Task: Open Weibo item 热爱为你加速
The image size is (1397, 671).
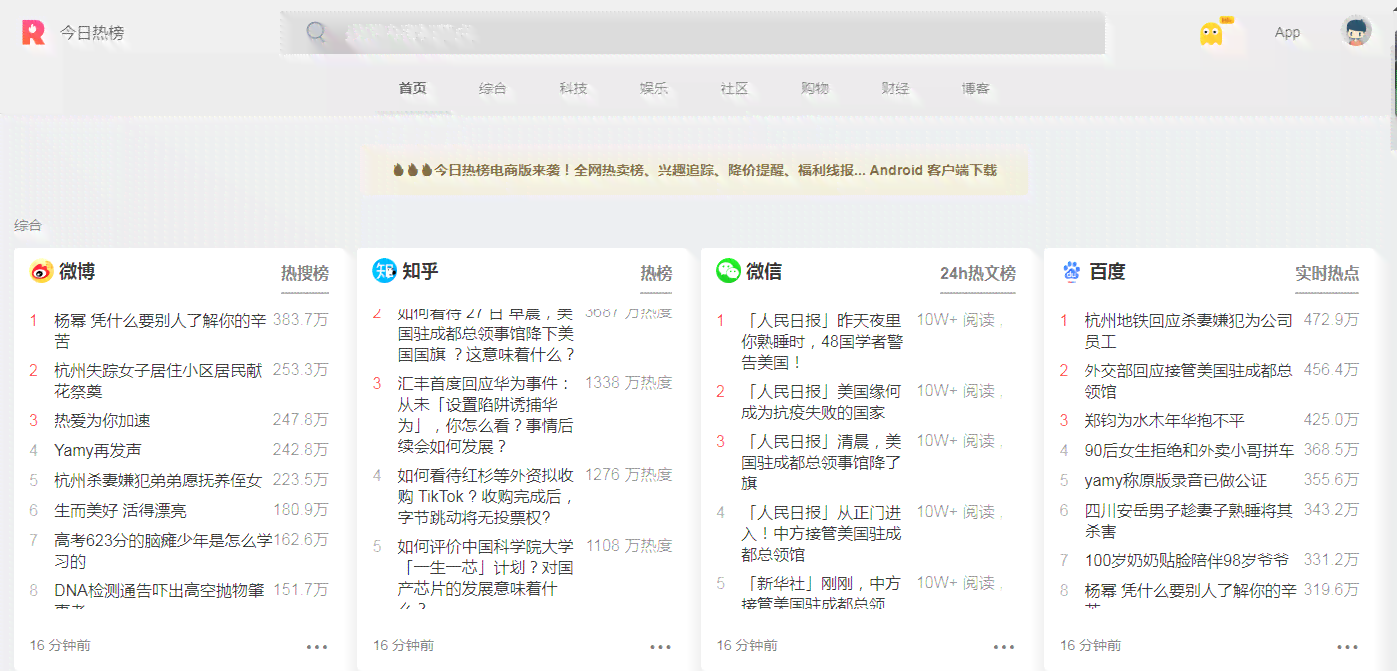Action: 102,421
